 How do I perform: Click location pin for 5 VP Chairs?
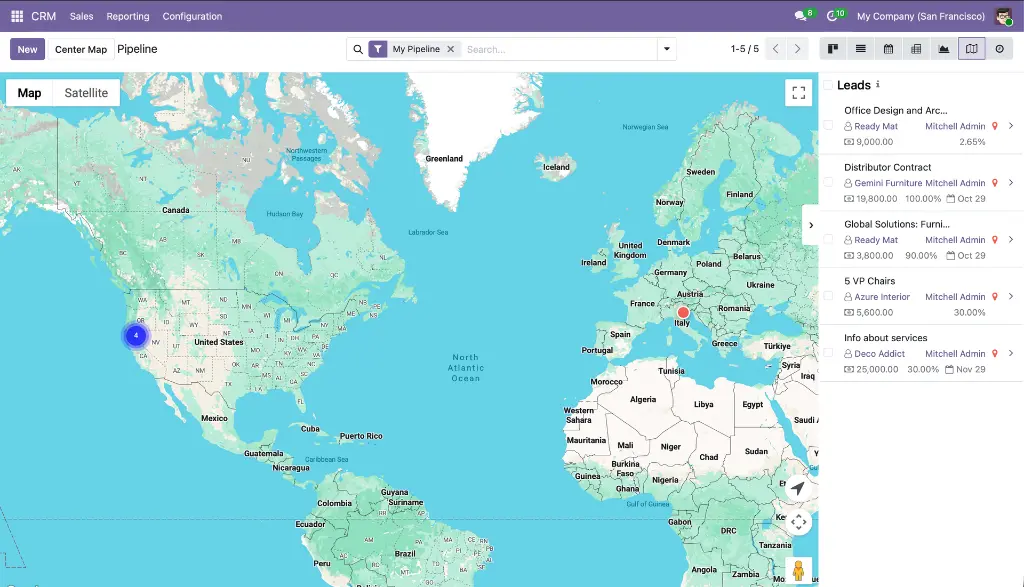click(995, 296)
